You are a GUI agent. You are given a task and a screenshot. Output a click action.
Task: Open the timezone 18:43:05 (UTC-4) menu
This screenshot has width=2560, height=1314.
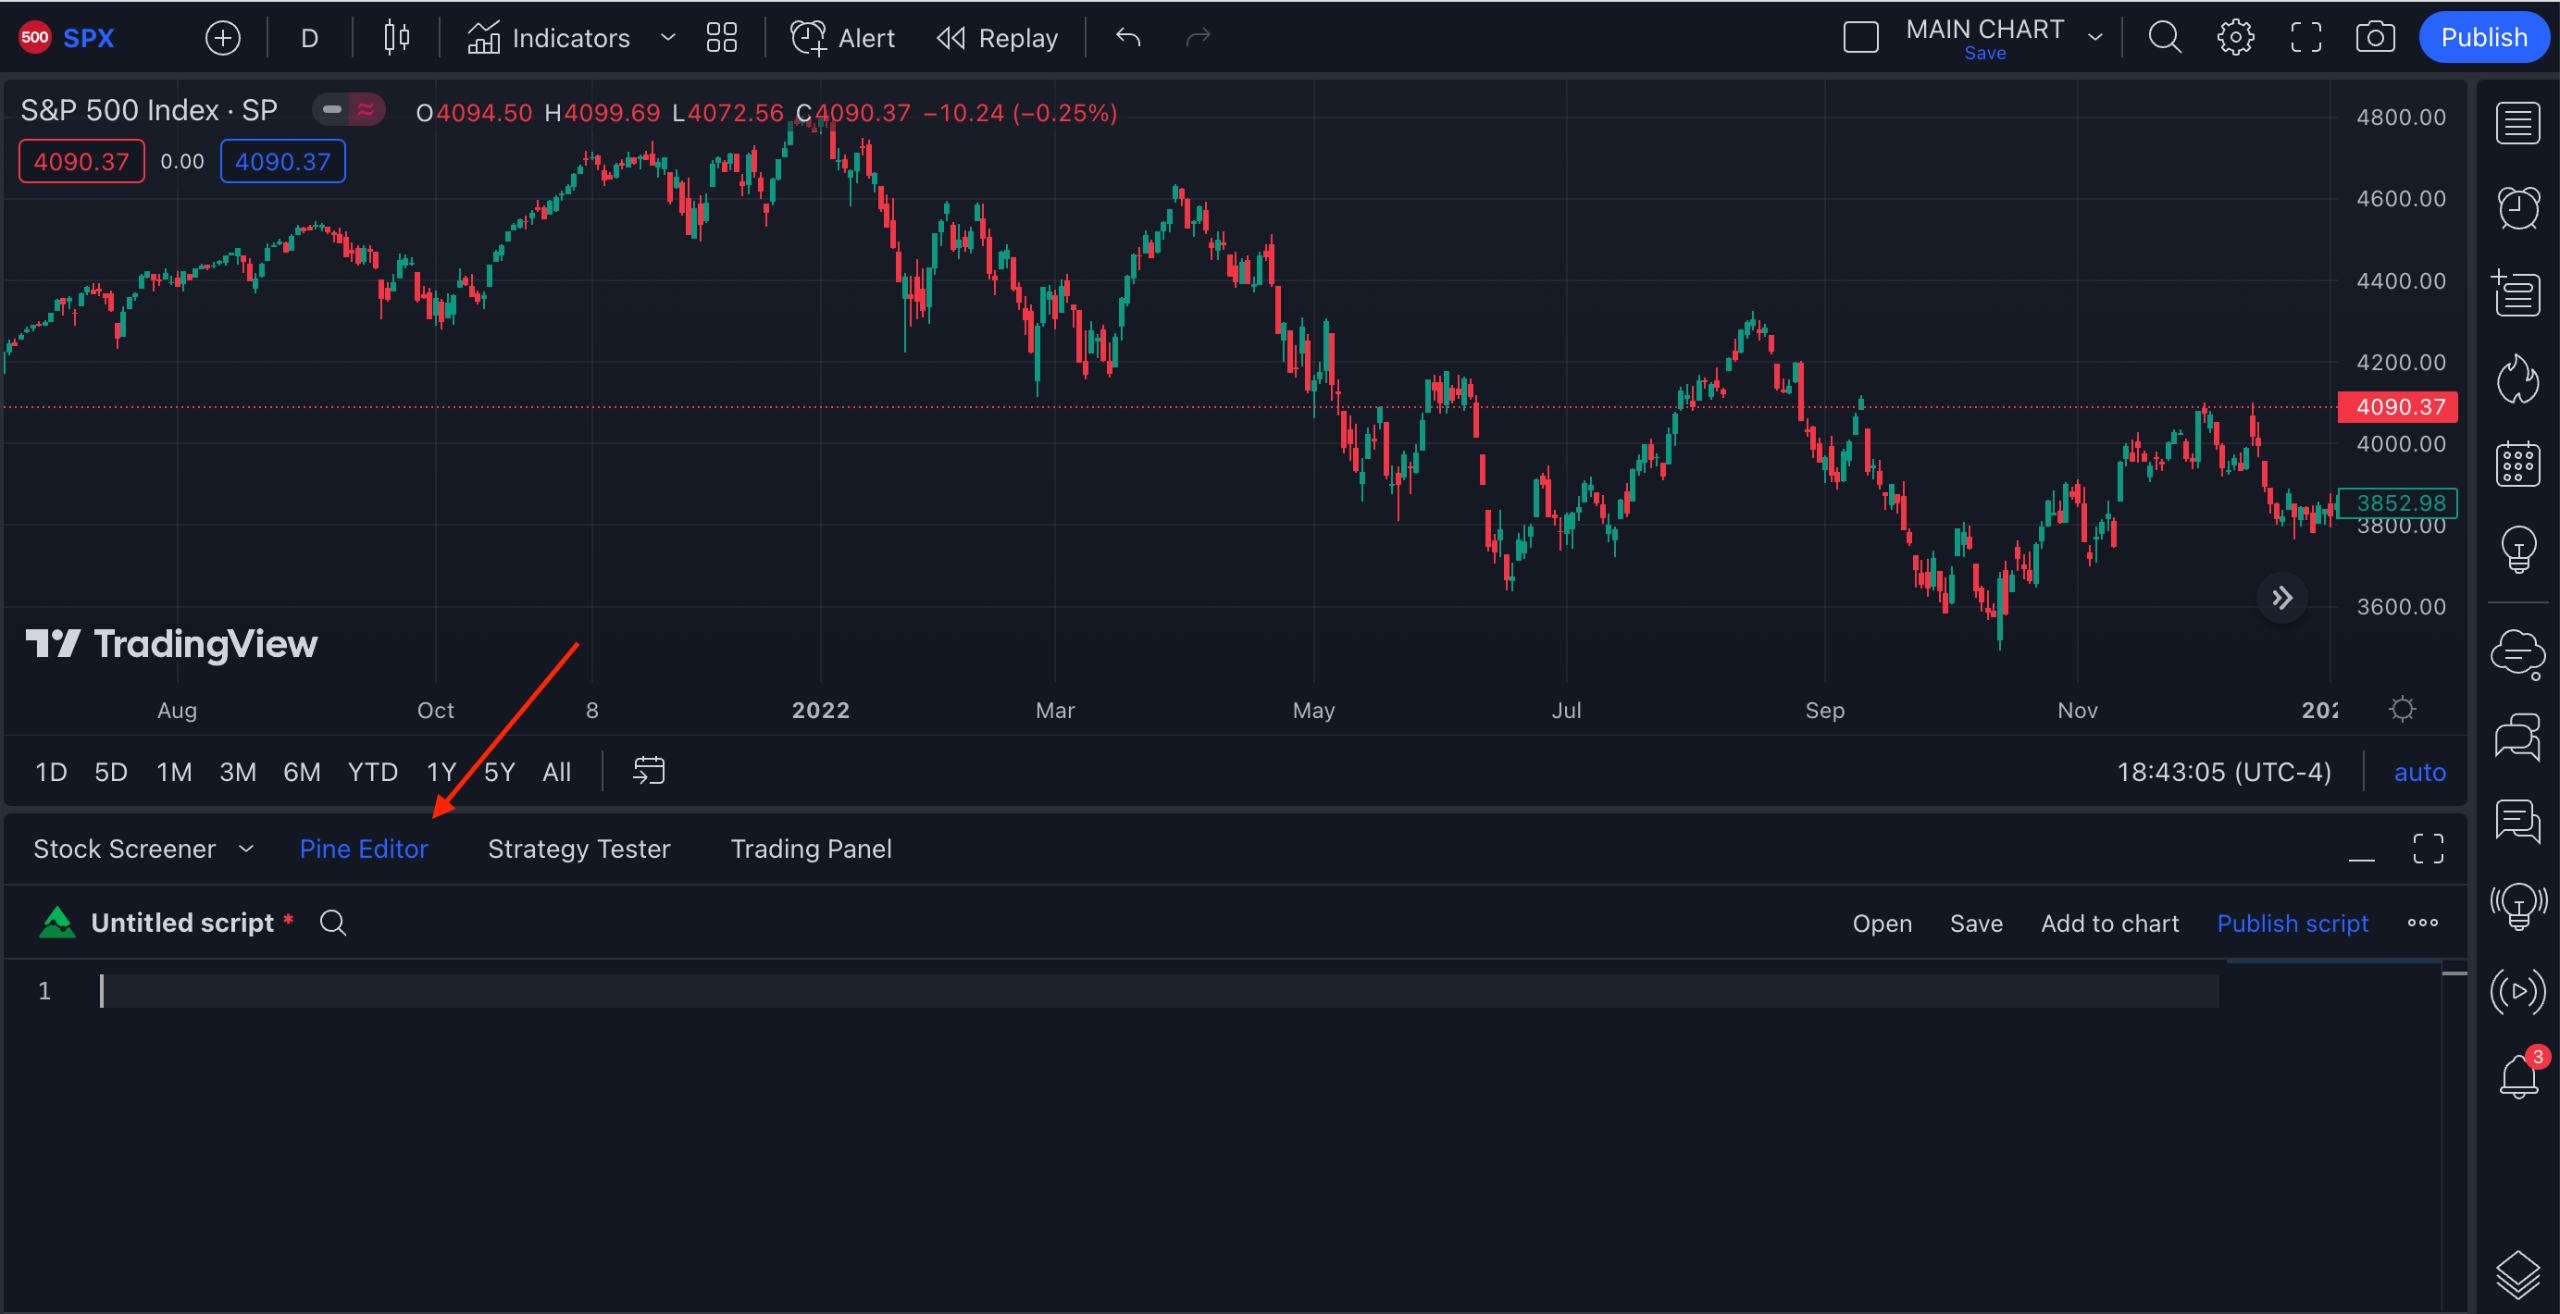point(2224,772)
